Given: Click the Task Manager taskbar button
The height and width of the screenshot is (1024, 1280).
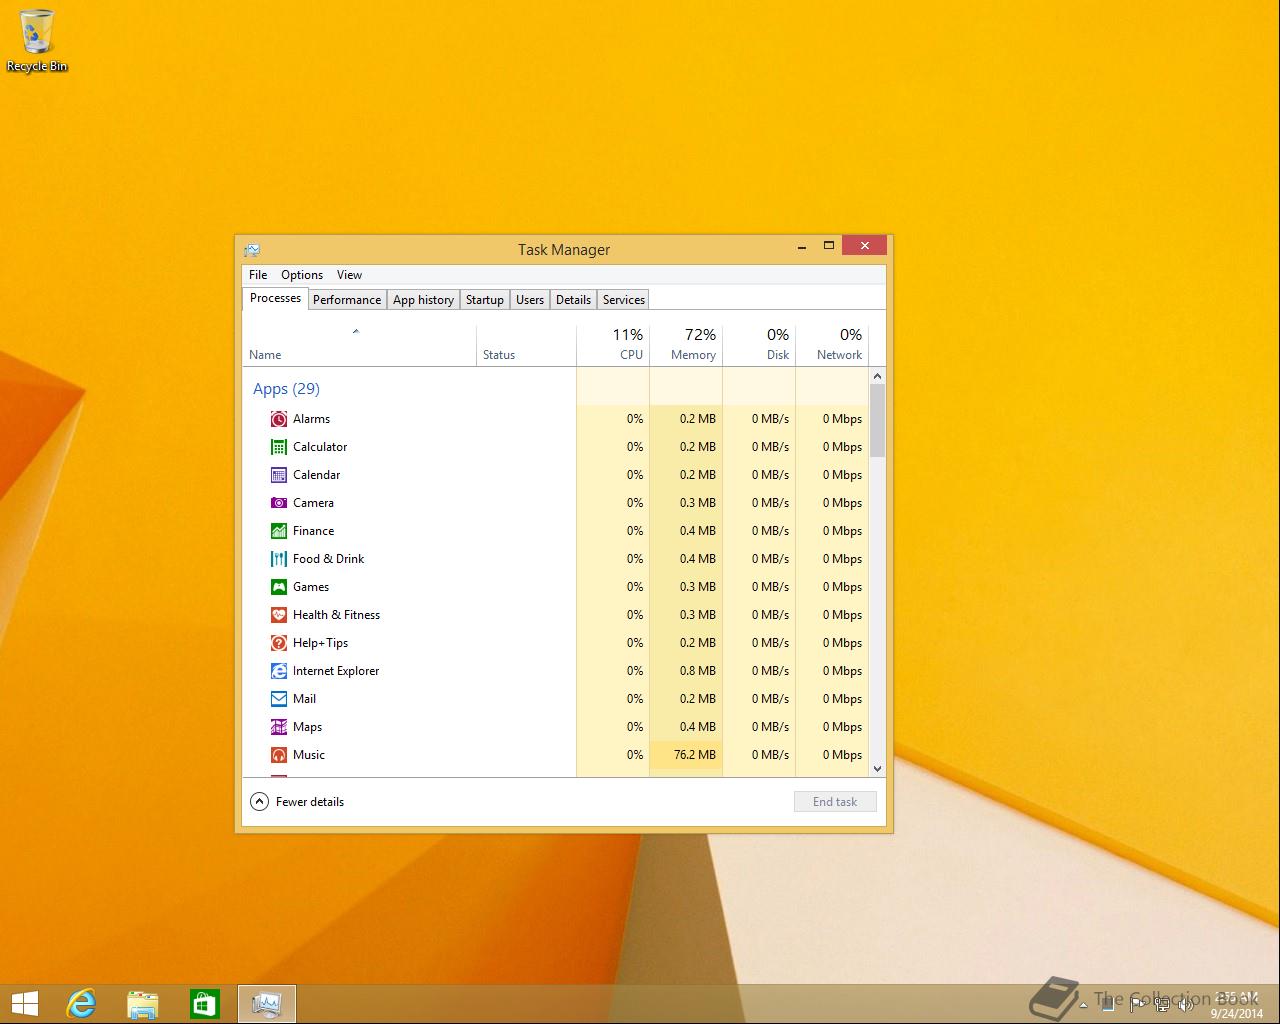Looking at the screenshot, I should 267,1004.
